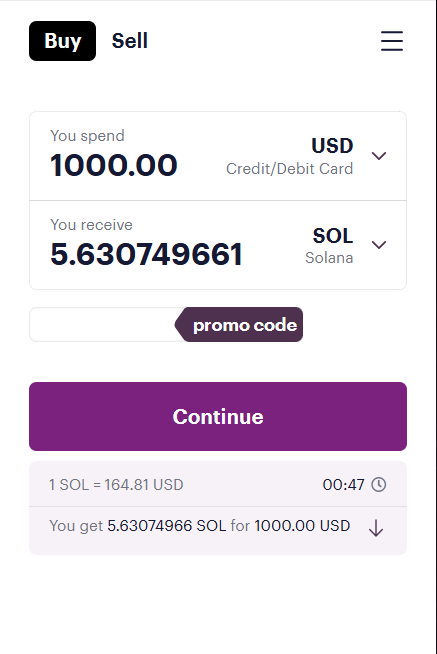Click the You spend label

pos(87,136)
